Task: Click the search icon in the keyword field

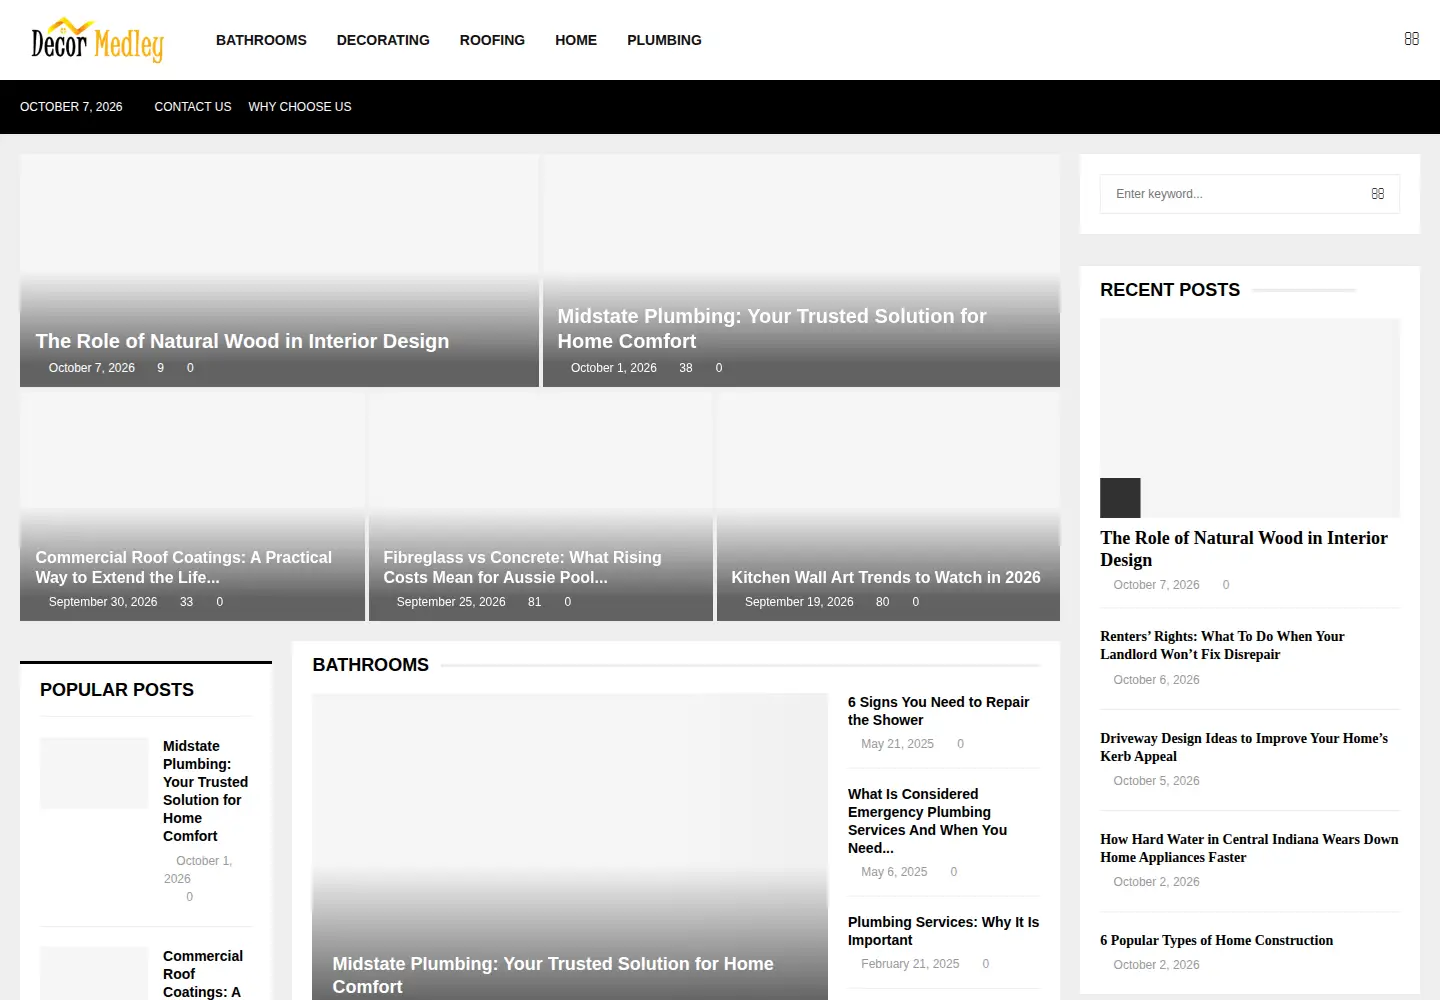Action: pos(1377,194)
